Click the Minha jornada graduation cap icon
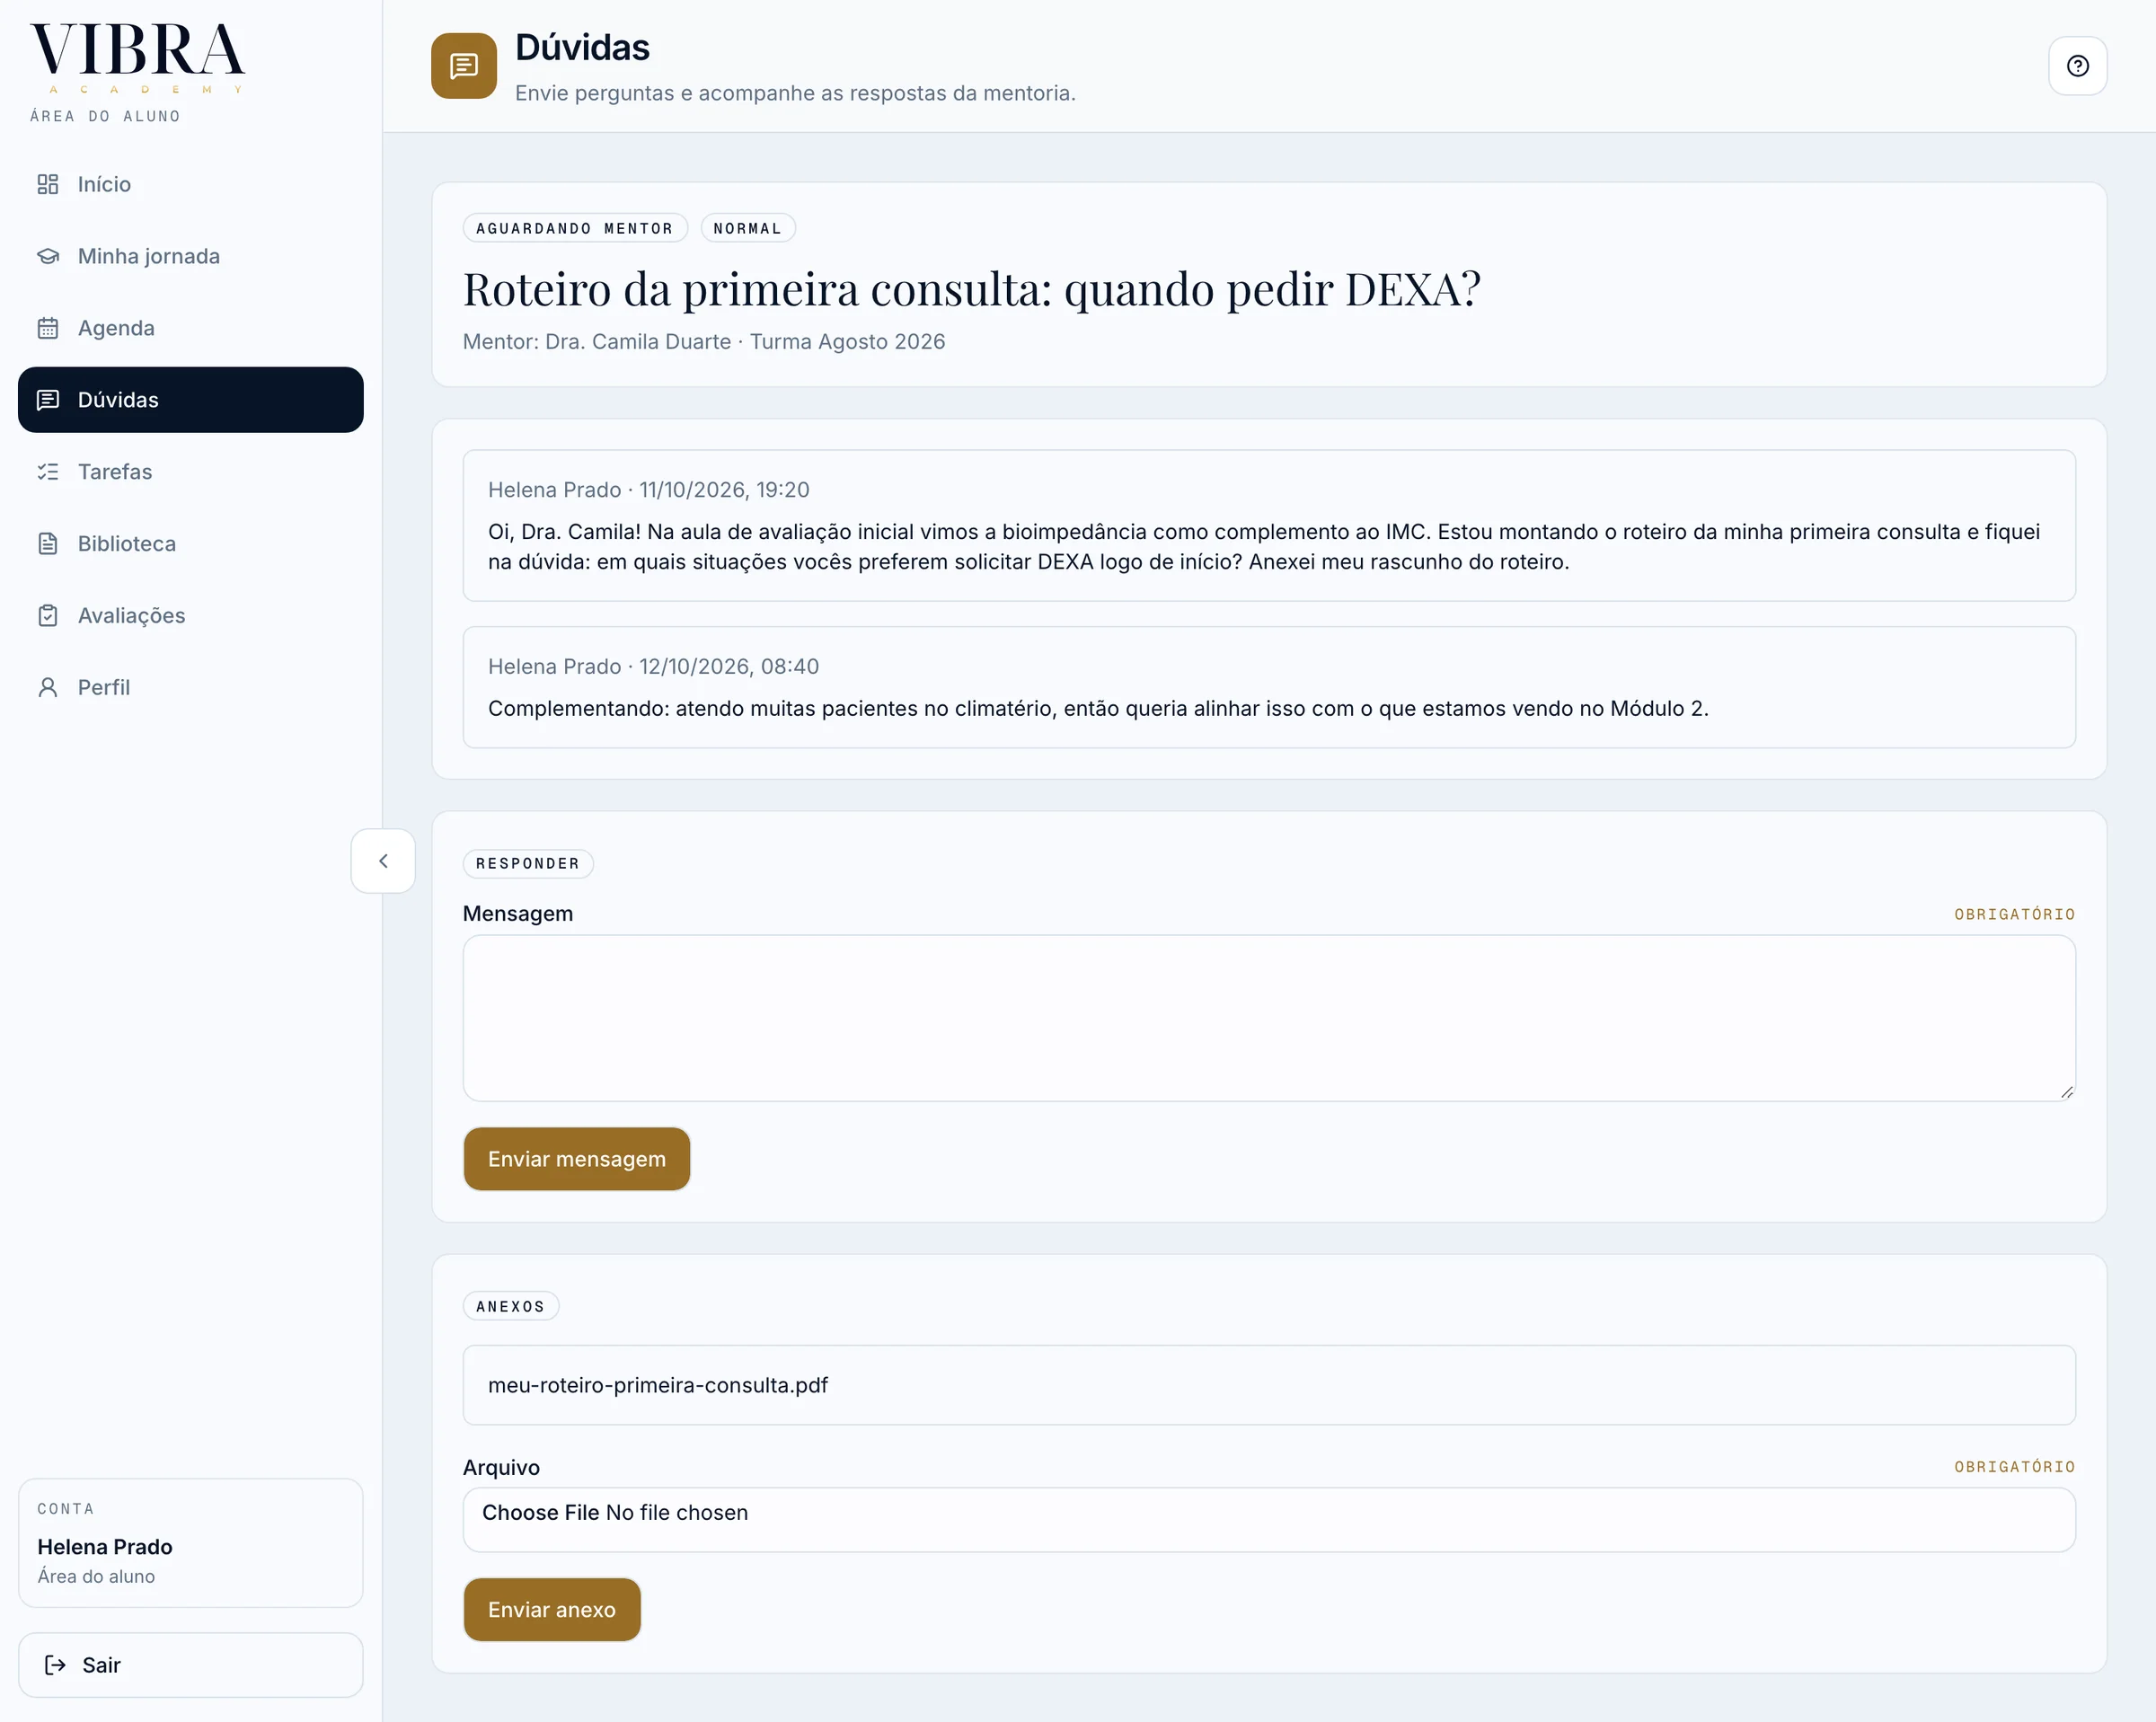This screenshot has height=1722, width=2156. 47,256
